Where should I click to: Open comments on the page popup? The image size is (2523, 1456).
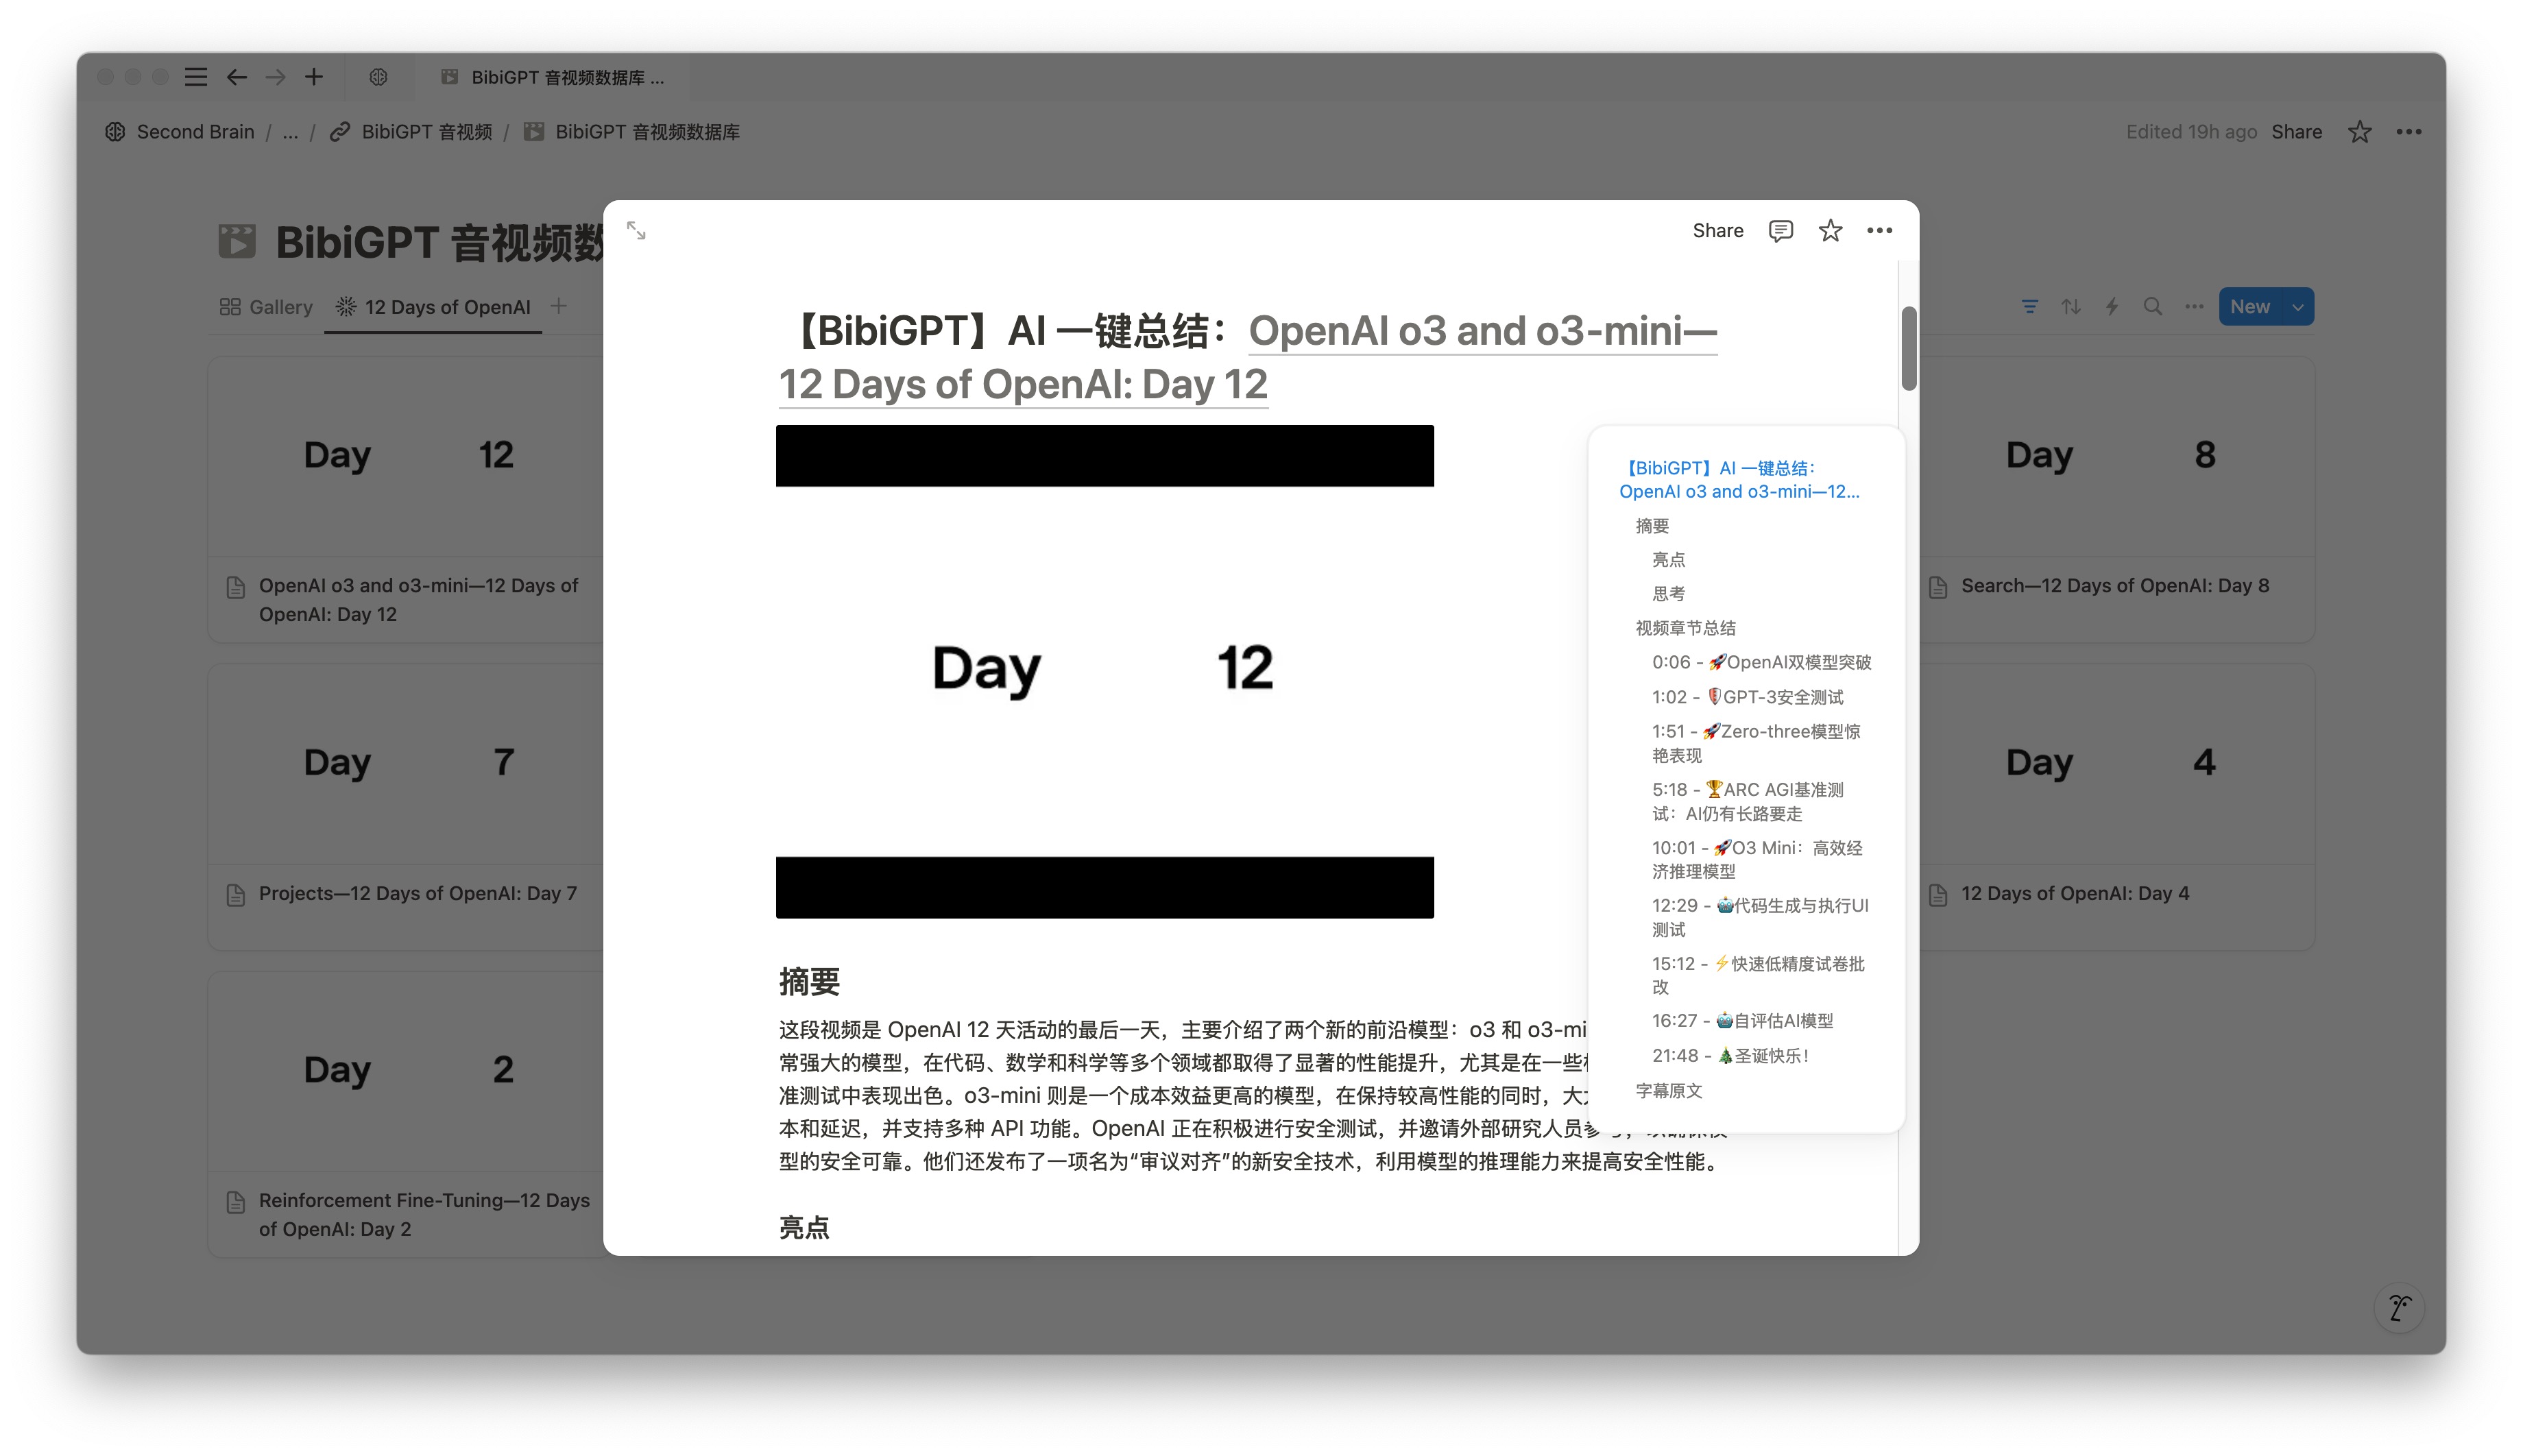point(1780,231)
